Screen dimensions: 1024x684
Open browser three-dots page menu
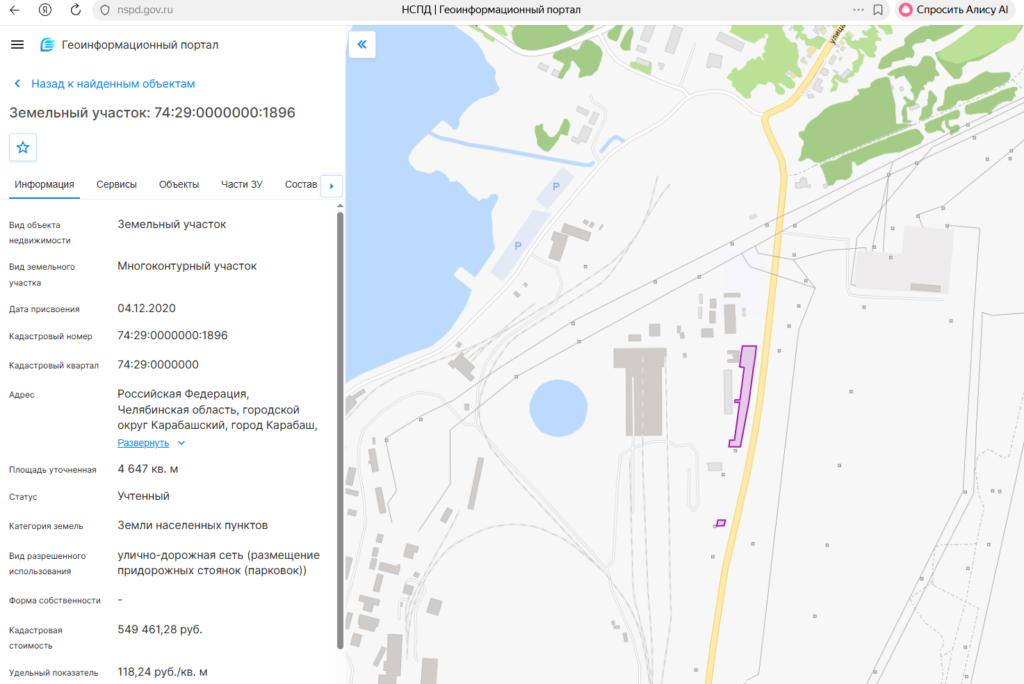858,10
